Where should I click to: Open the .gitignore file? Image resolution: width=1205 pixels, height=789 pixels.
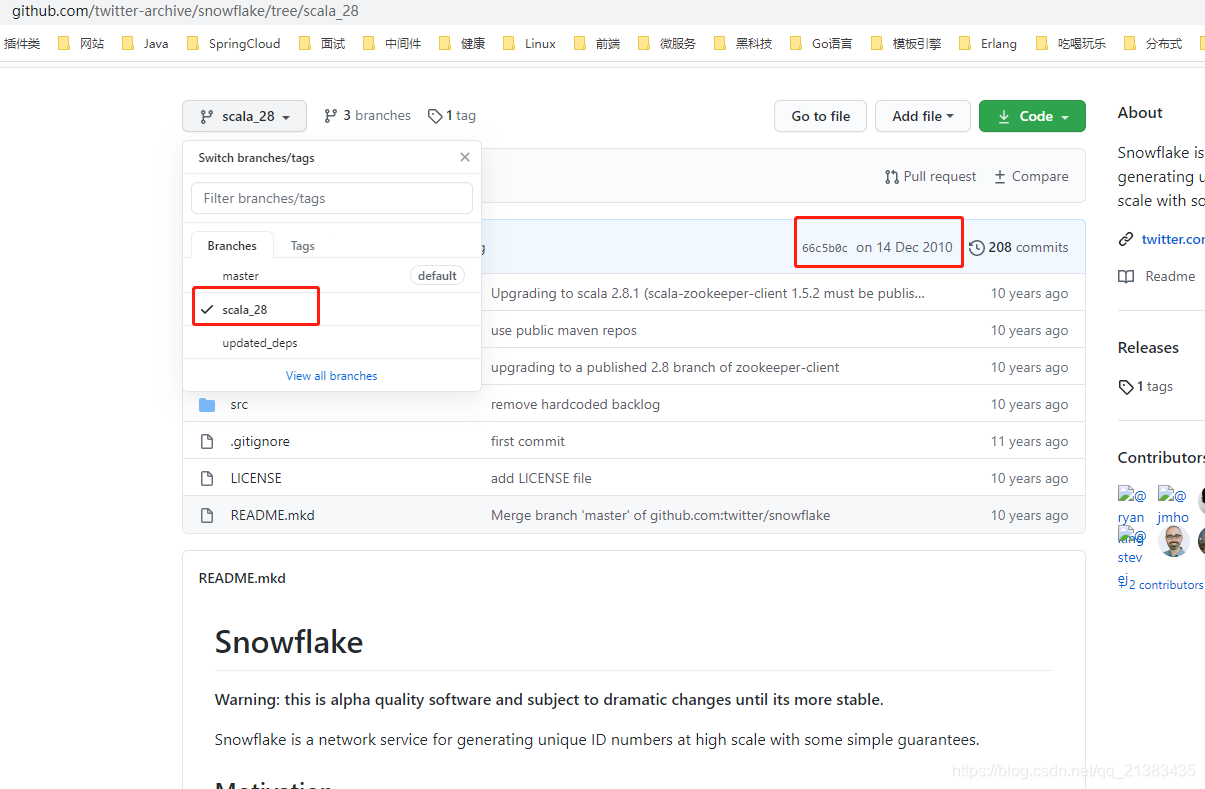pyautogui.click(x=260, y=441)
